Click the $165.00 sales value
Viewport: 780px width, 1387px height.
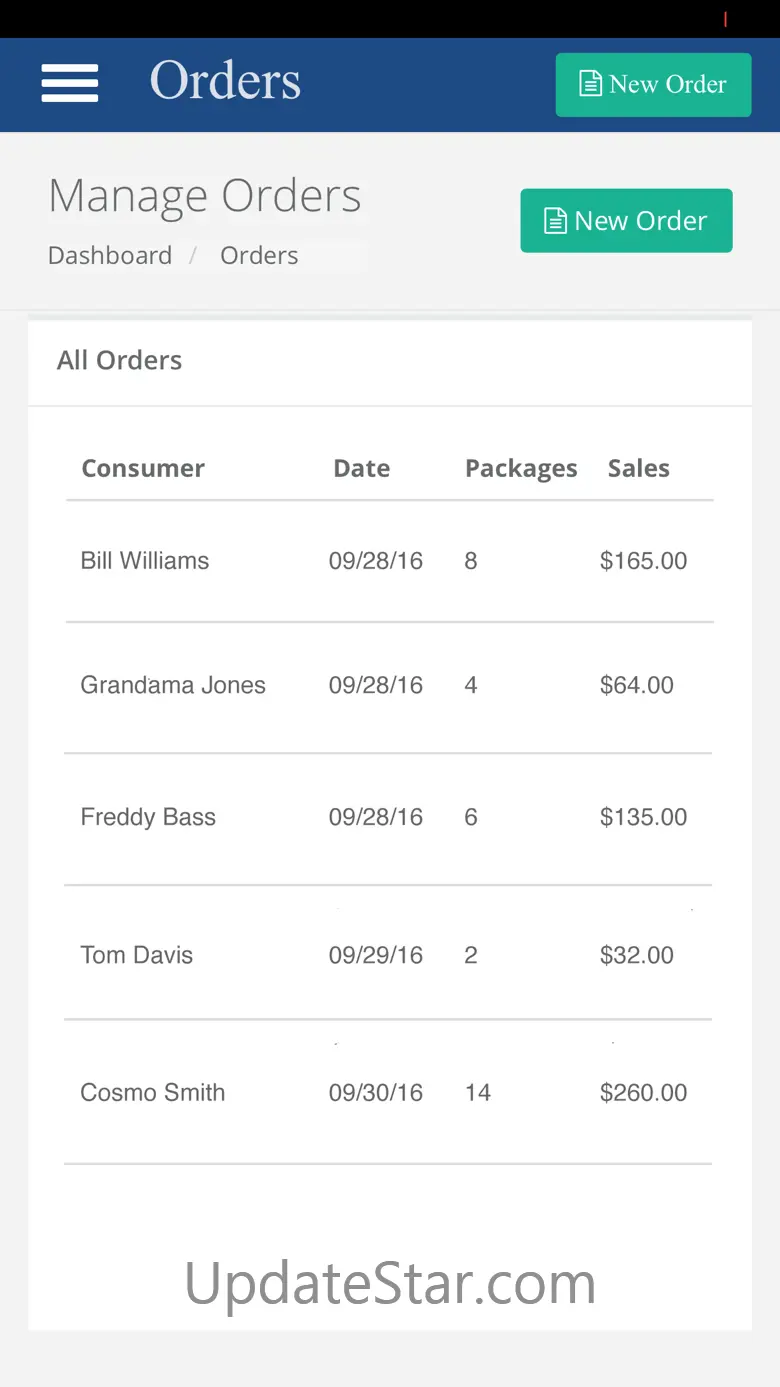[643, 561]
